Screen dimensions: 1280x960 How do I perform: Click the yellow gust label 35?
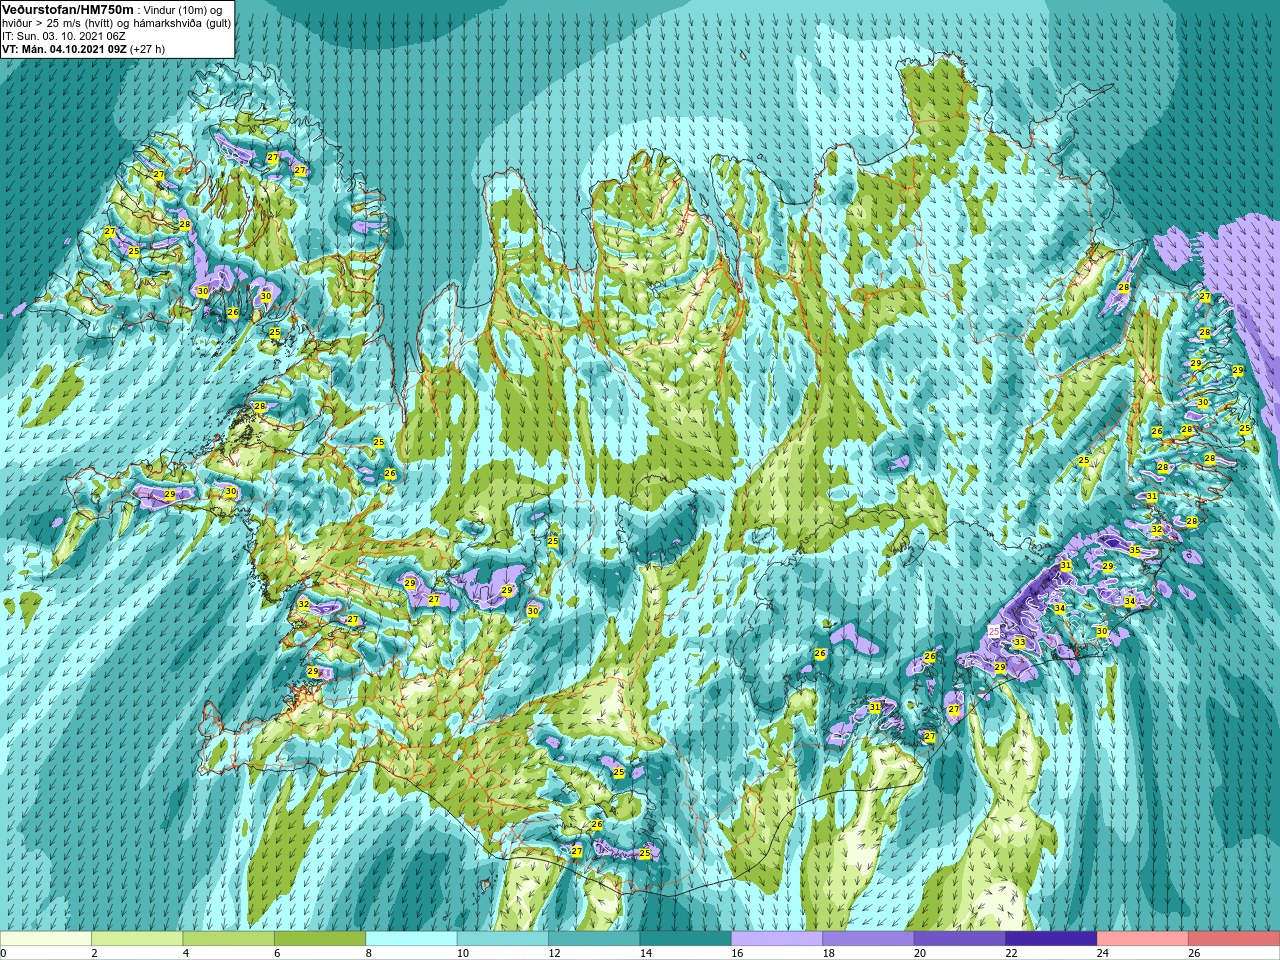pyautogui.click(x=1134, y=550)
